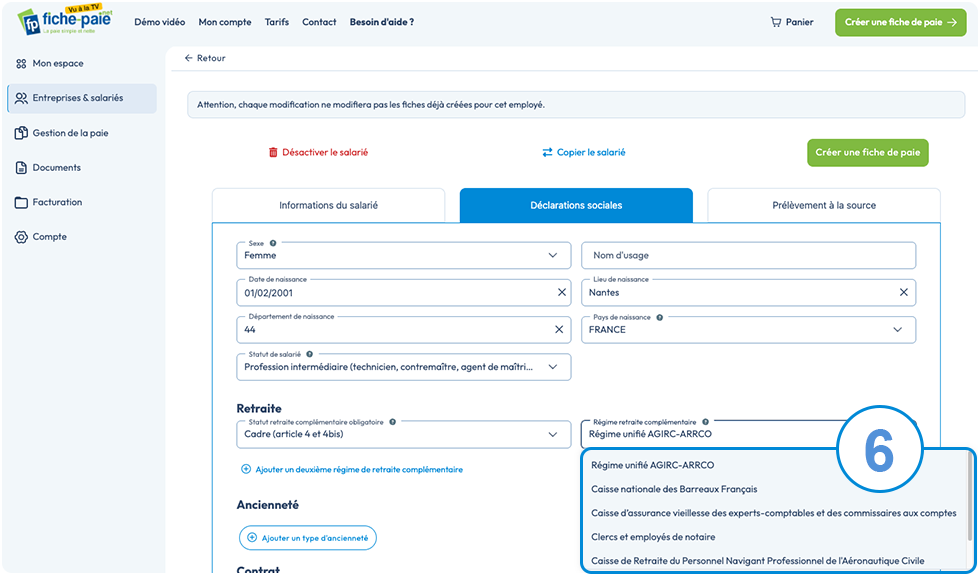Select Caisse d'assurance vieillesse des experts-comptables option
980x583 pixels.
[774, 513]
